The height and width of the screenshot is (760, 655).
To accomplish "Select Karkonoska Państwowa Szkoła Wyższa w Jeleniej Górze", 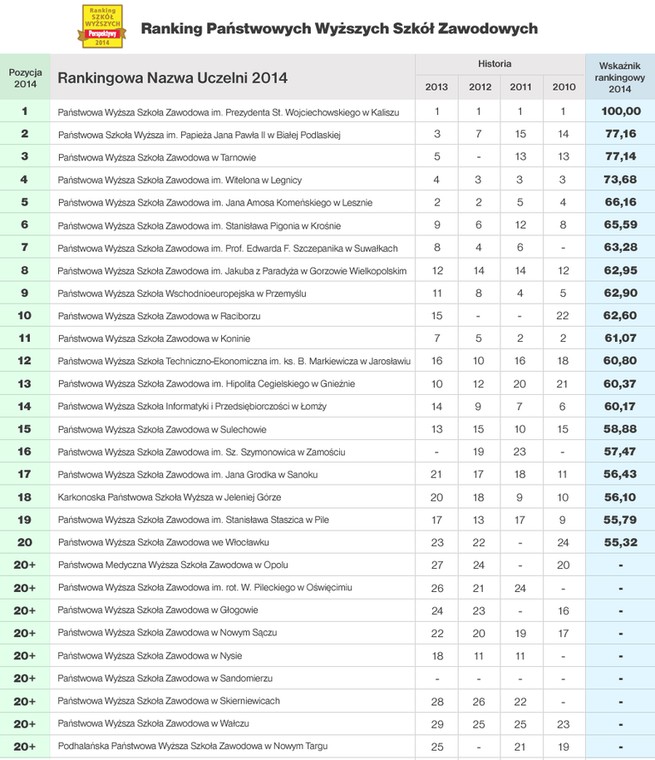I will 169,497.
